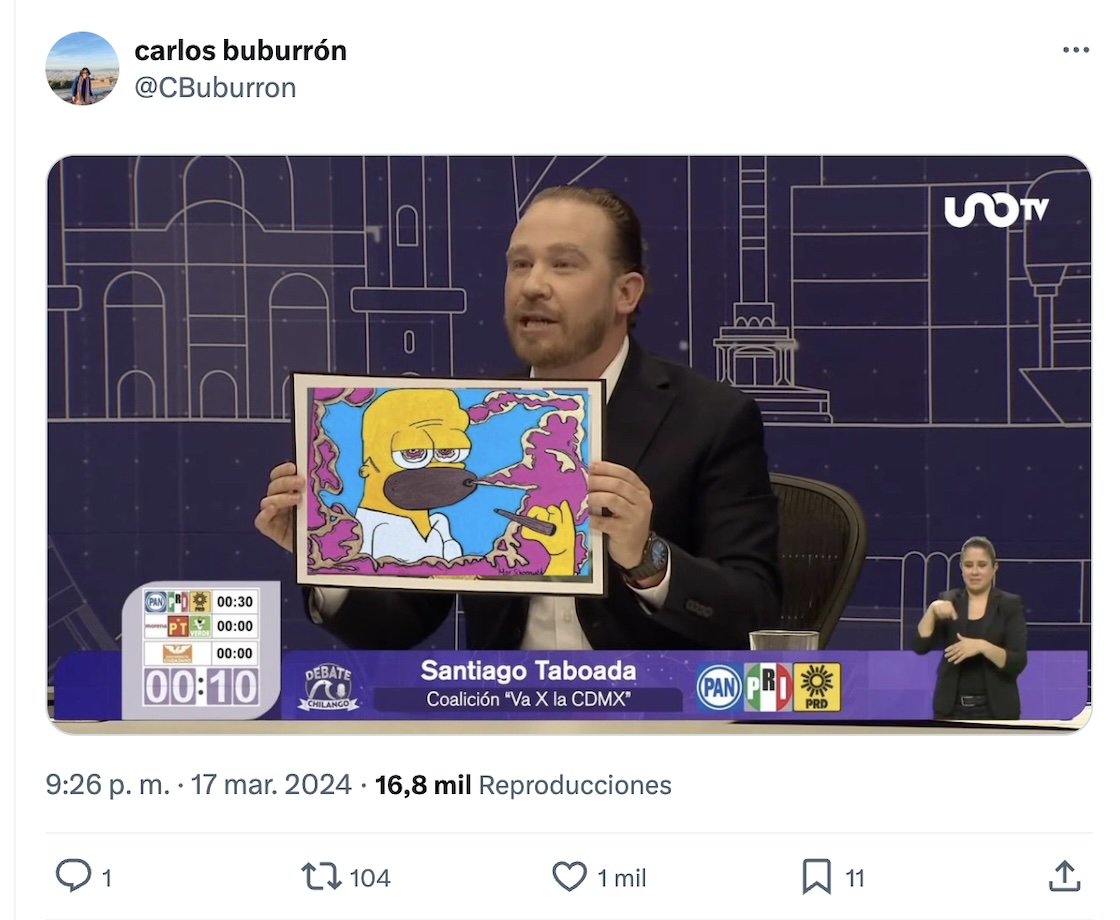
Task: Open the 17 mar. 2024 date link
Action: (x=271, y=785)
